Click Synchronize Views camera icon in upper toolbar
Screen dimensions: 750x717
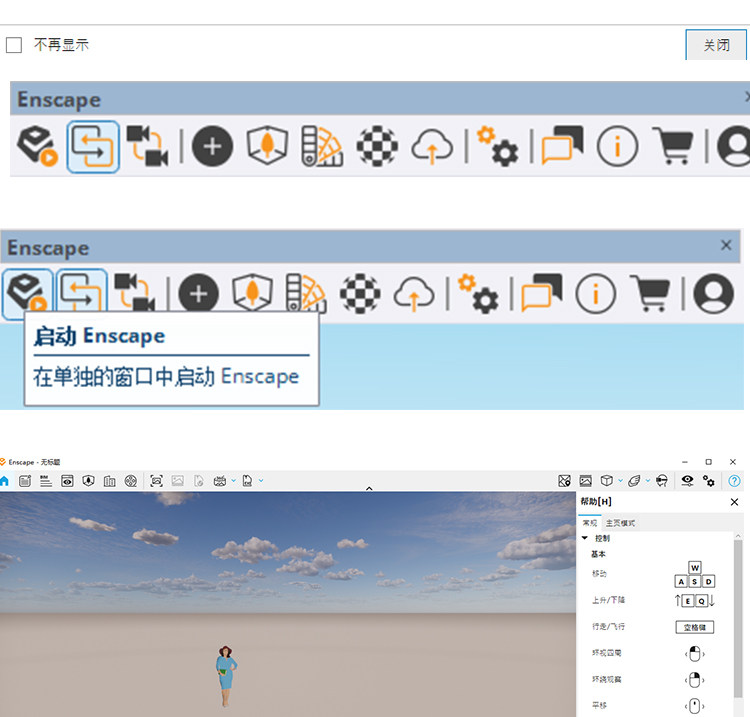pyautogui.click(x=147, y=146)
